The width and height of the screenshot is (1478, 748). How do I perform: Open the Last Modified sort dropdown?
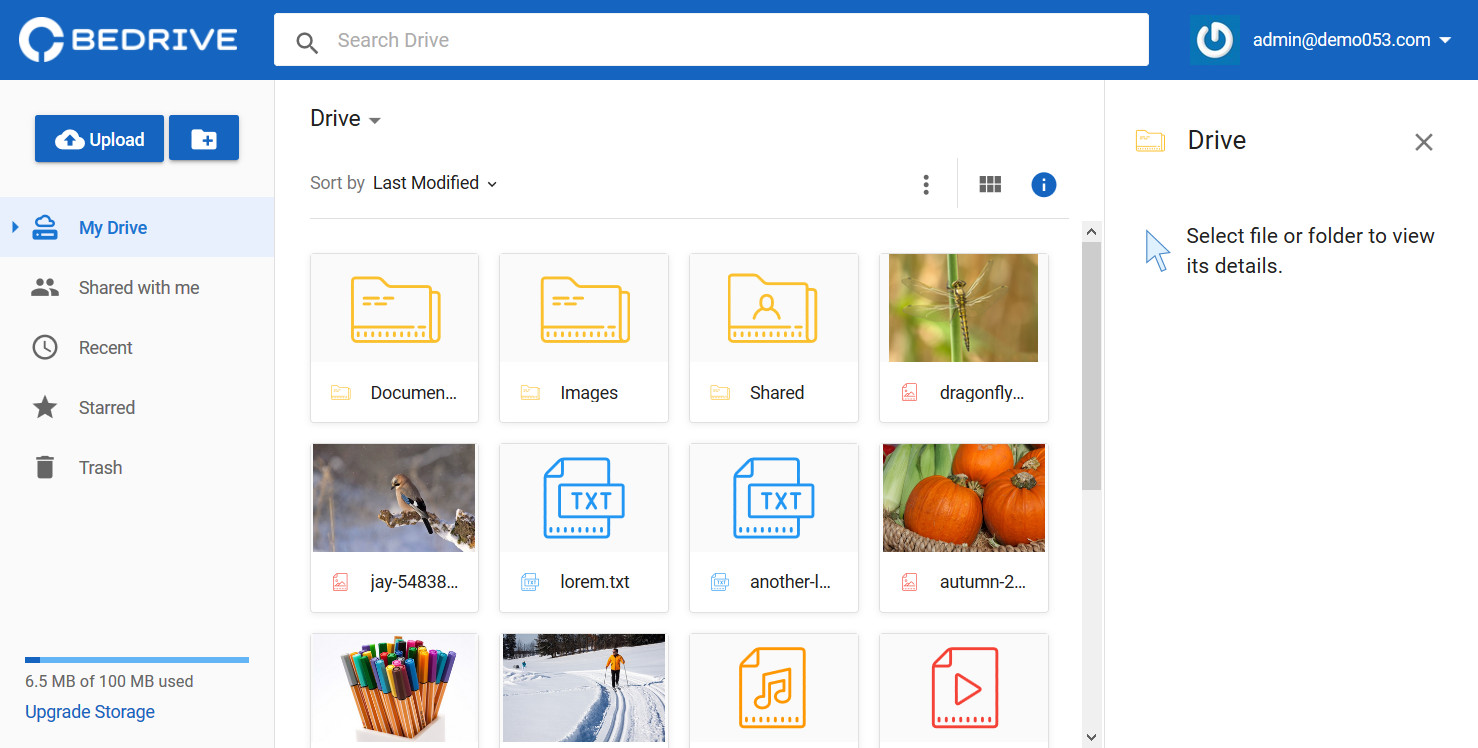pyautogui.click(x=435, y=183)
